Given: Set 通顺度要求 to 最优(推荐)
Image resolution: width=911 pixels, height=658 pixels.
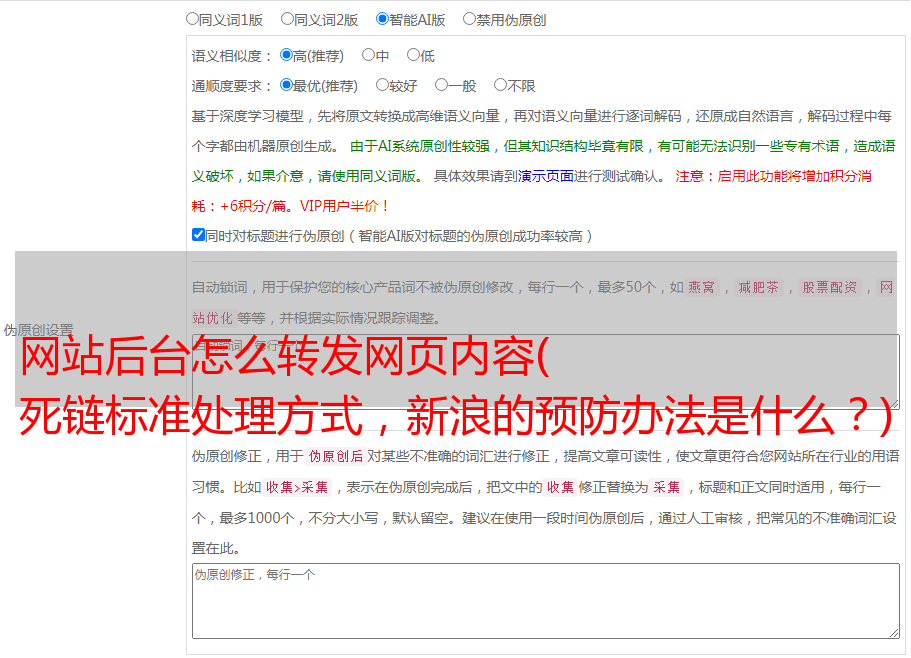Looking at the screenshot, I should 286,85.
